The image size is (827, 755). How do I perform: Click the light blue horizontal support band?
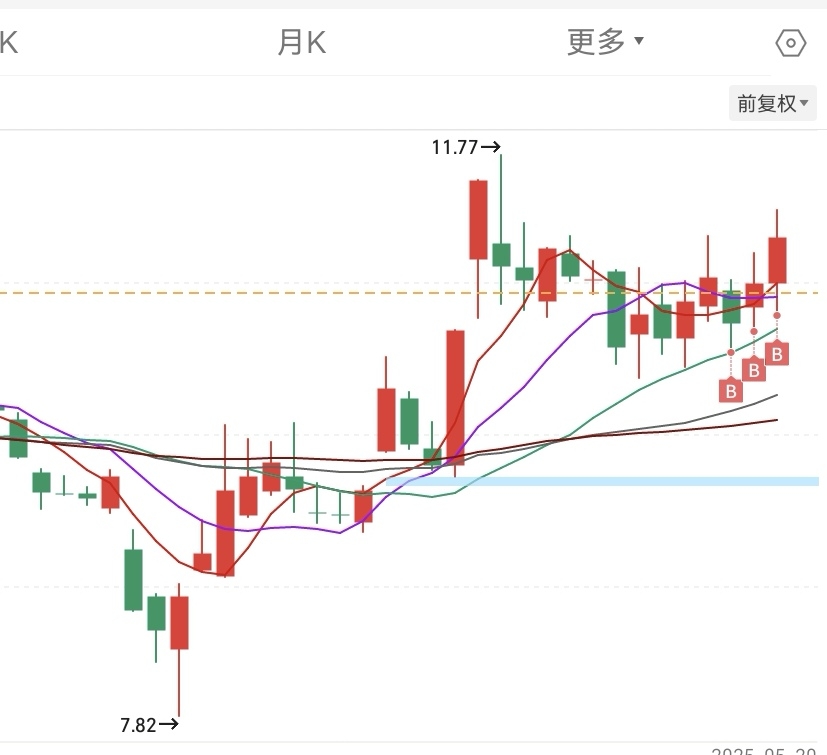600,481
